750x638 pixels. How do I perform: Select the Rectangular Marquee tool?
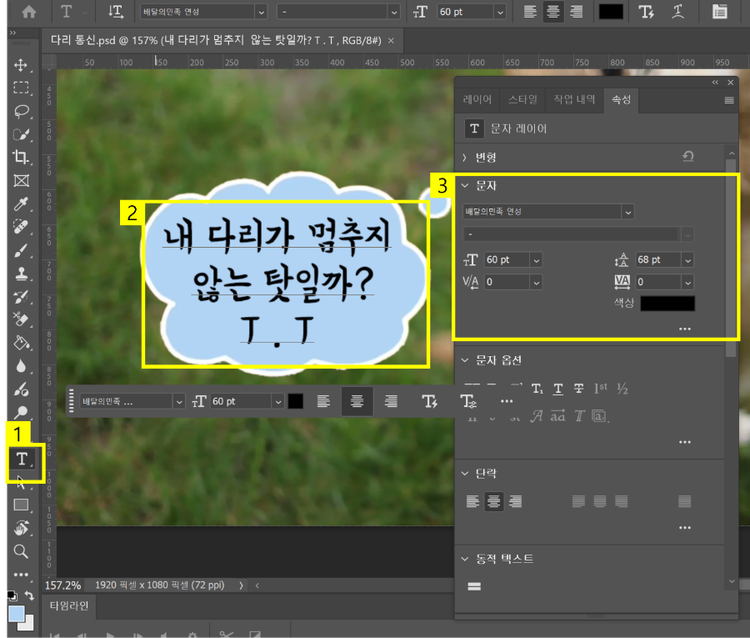click(x=21, y=88)
